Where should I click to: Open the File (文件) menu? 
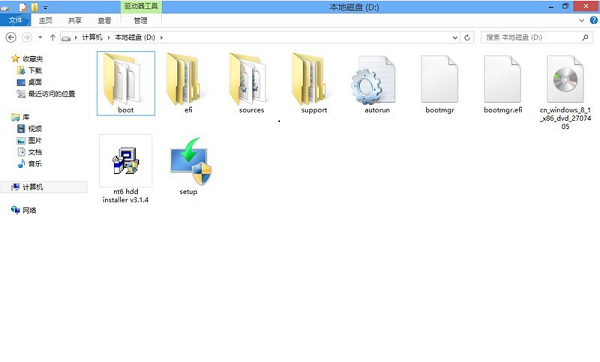point(15,20)
